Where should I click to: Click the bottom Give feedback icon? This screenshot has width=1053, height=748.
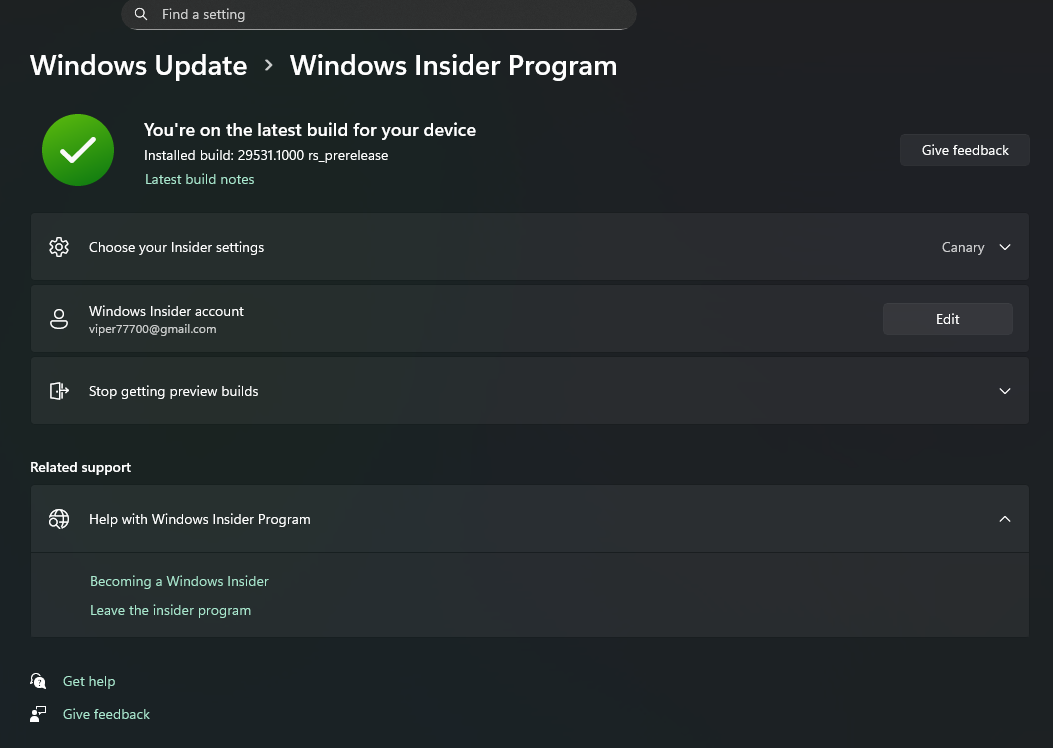[x=38, y=714]
